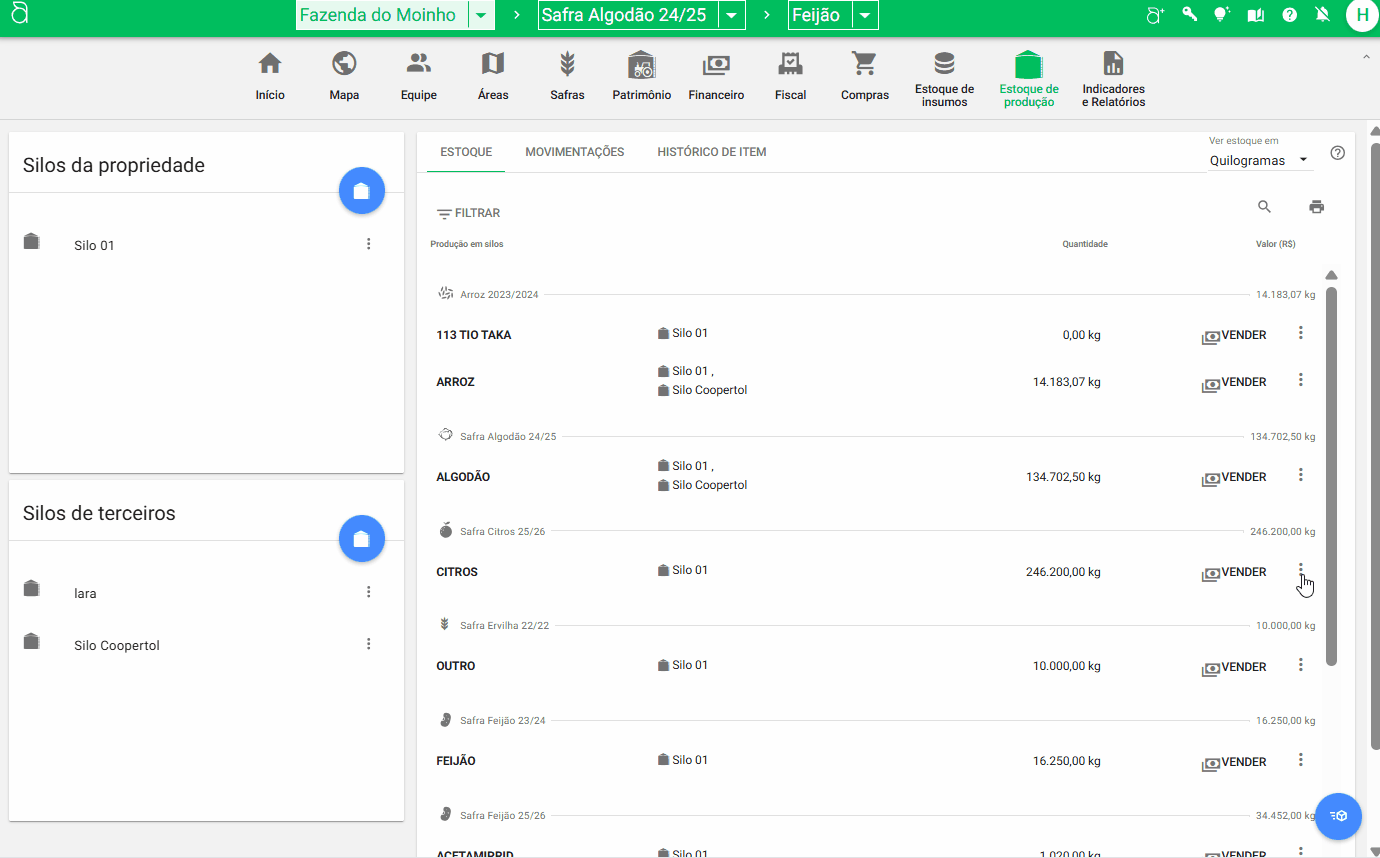Image resolution: width=1380 pixels, height=858 pixels.
Task: Open the three-dot menu for Silo Coopertol
Action: 369,644
